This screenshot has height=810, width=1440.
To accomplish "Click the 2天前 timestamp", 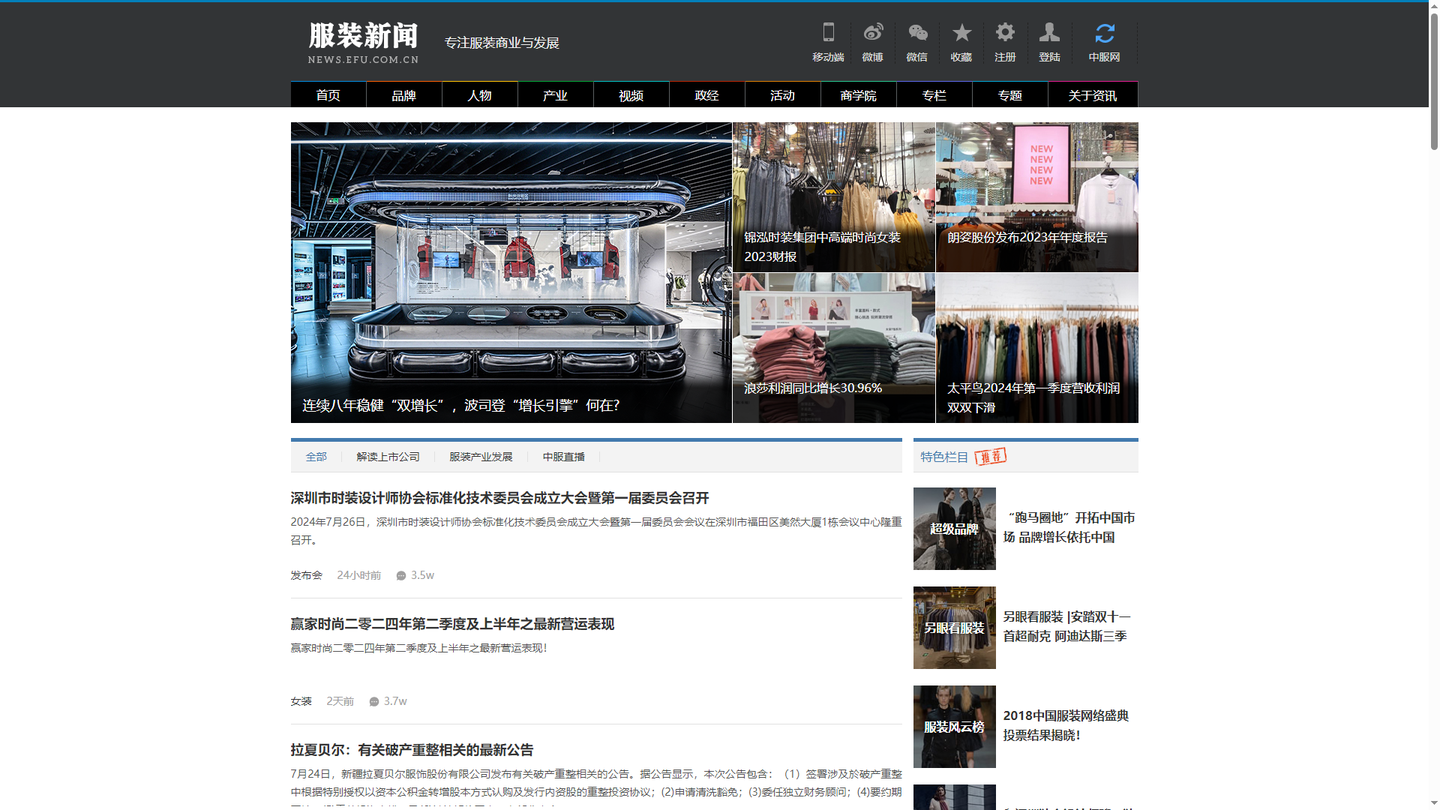I will [340, 702].
